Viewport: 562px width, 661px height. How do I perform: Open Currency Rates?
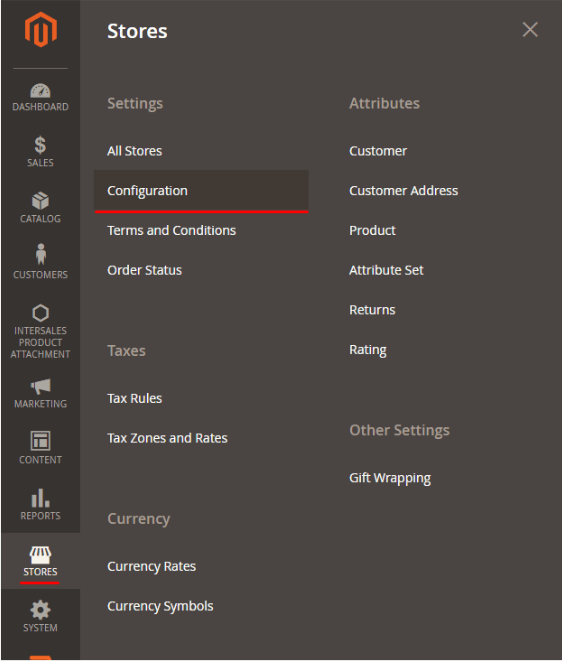point(151,566)
